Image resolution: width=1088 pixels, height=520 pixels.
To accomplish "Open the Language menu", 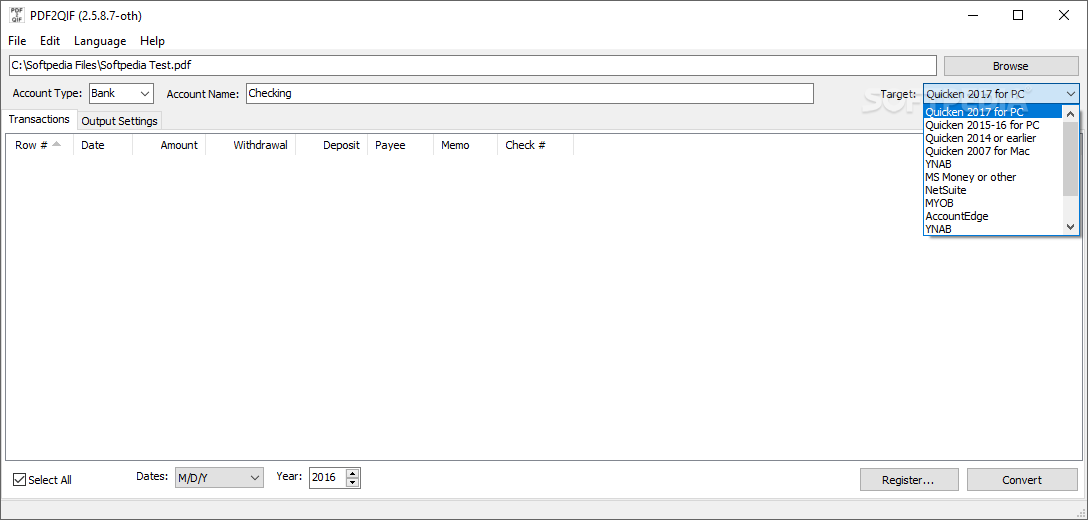I will (x=100, y=41).
